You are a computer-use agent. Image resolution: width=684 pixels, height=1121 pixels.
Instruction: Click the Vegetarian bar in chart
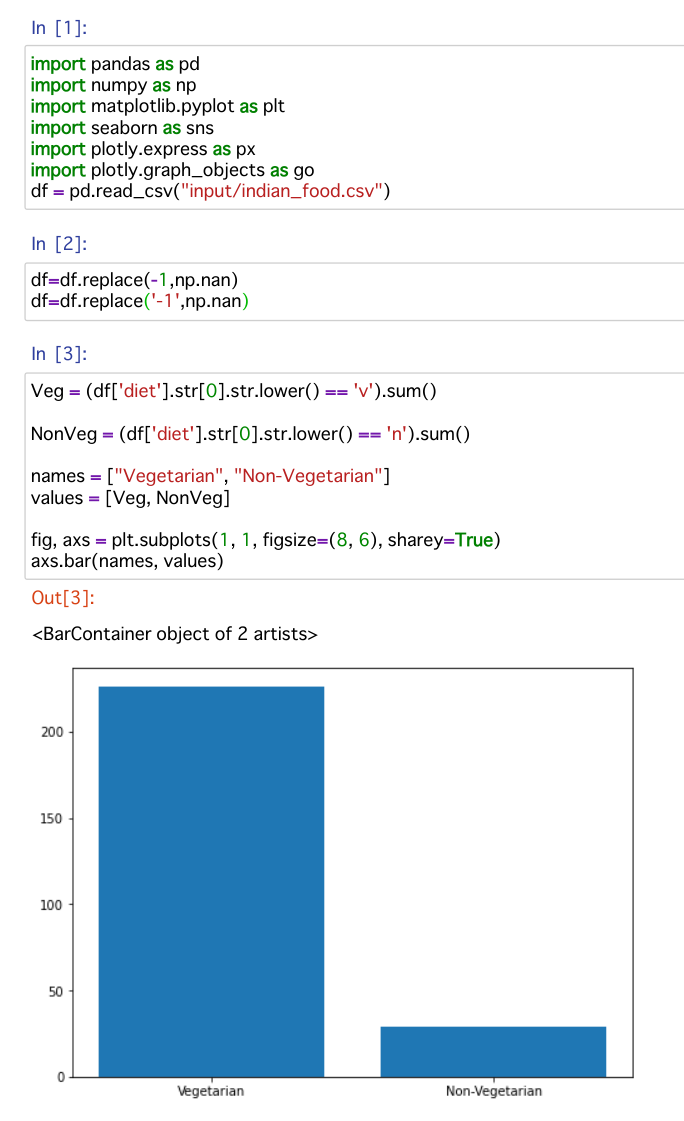[212, 882]
